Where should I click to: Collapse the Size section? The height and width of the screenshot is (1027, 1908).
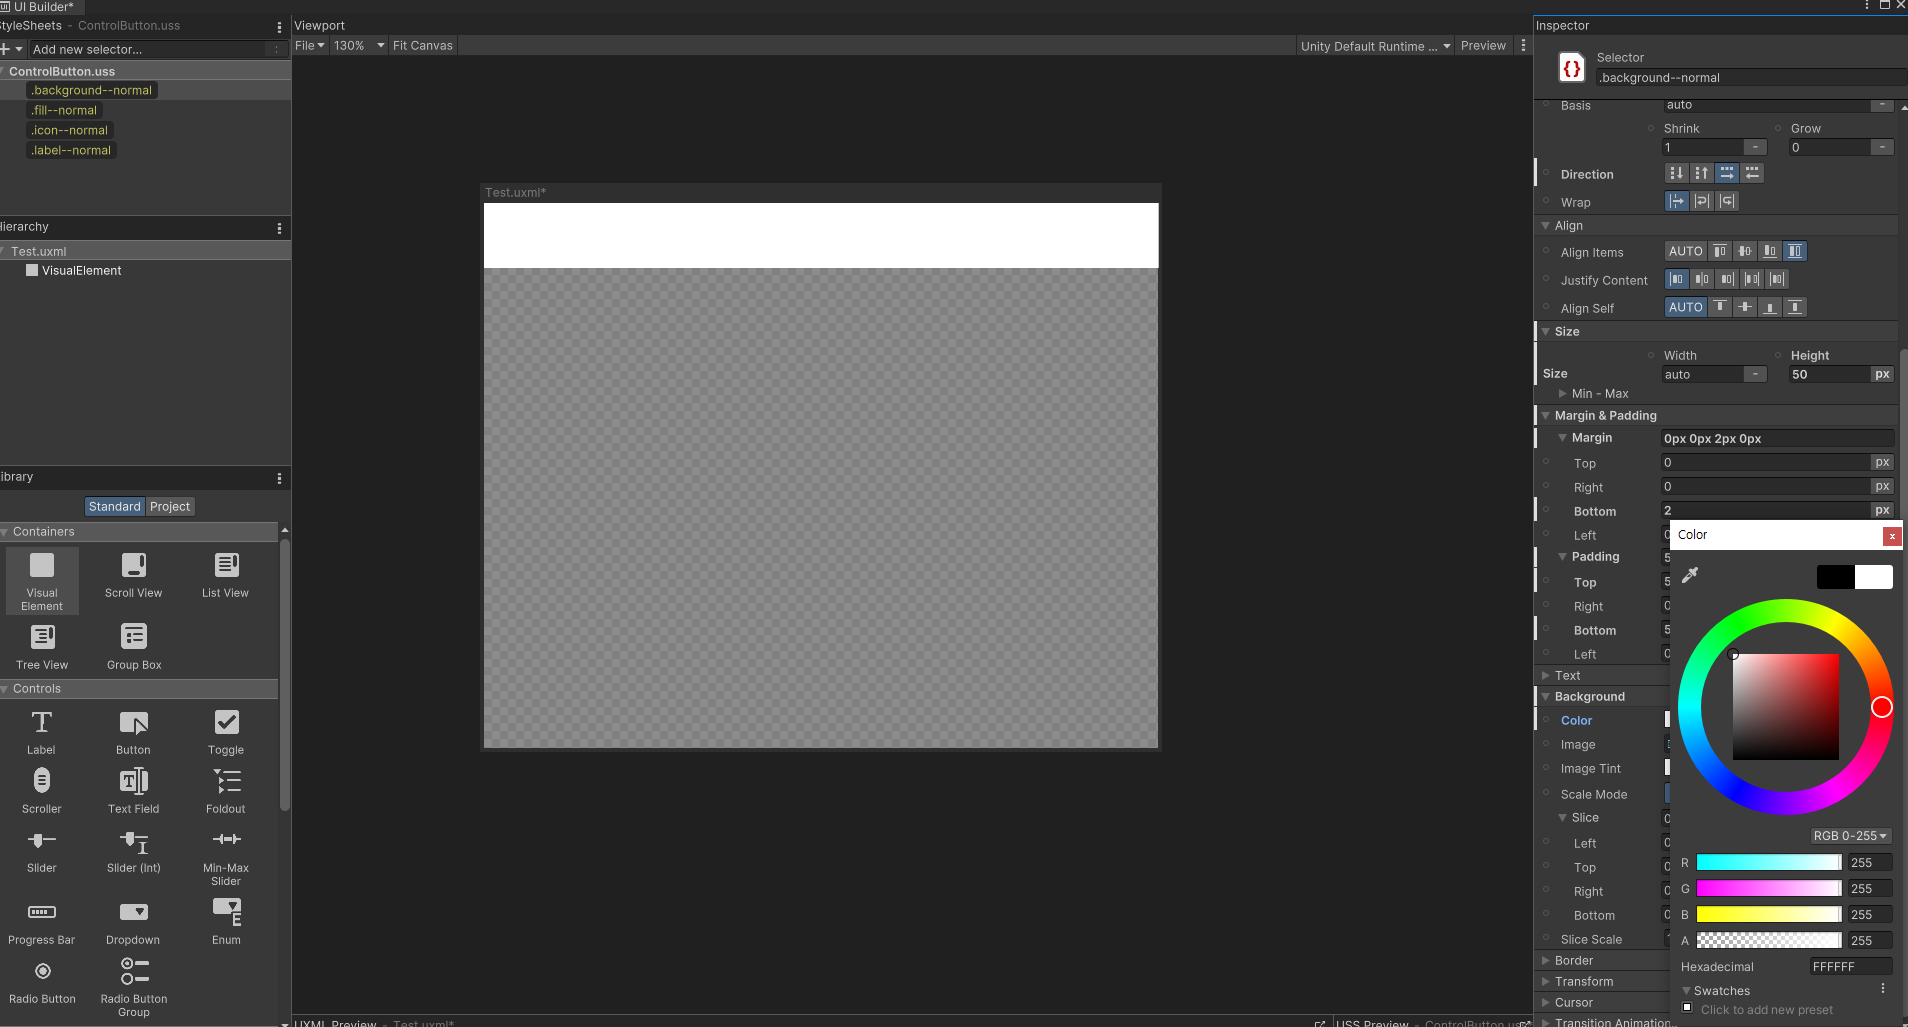click(x=1546, y=332)
